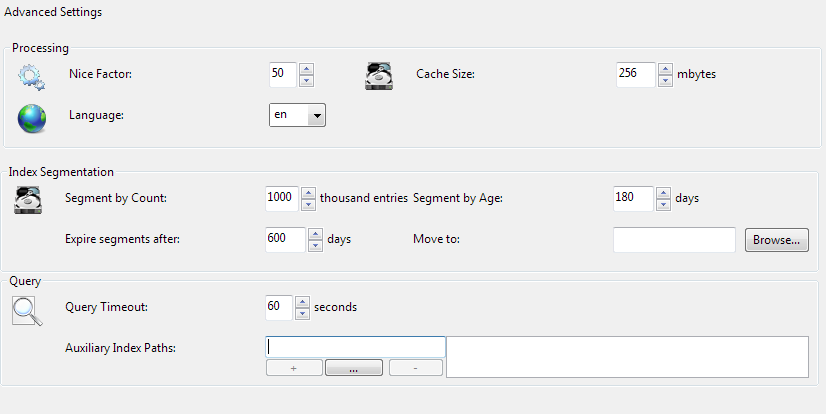Click the globe Language icon
This screenshot has height=414, width=826.
(x=31, y=118)
